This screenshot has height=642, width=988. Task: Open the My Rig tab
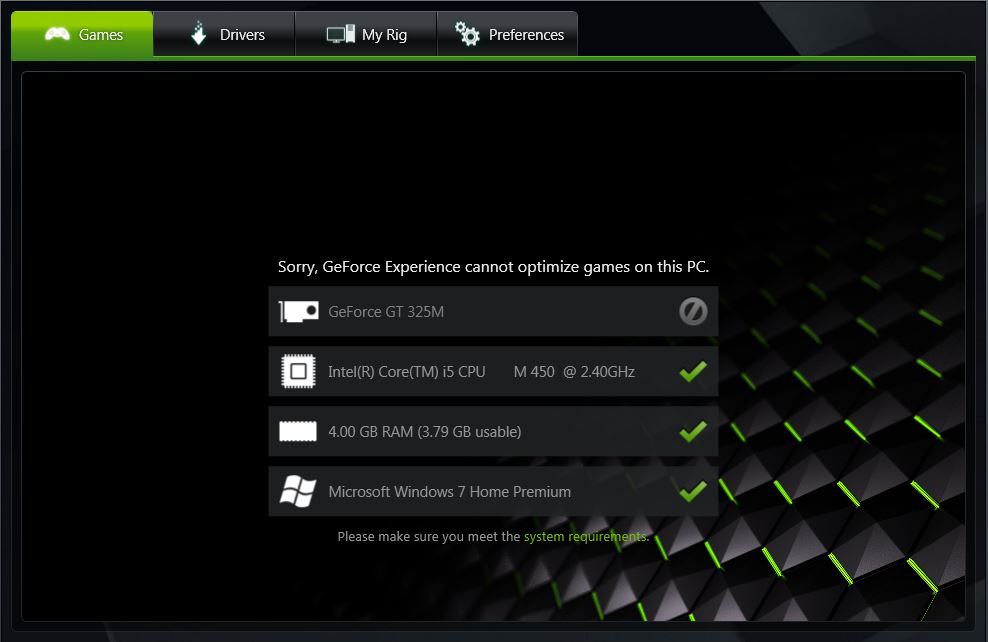click(x=366, y=35)
